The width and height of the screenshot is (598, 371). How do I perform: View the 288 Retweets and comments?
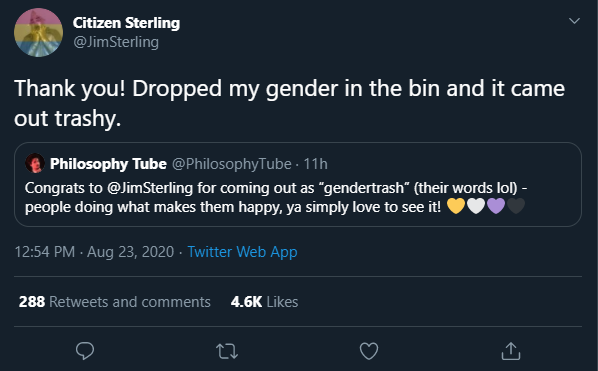114,302
